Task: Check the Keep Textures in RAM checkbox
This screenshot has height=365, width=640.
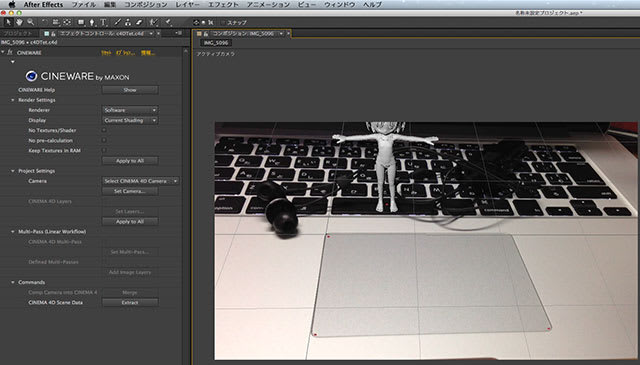Action: pyautogui.click(x=104, y=150)
